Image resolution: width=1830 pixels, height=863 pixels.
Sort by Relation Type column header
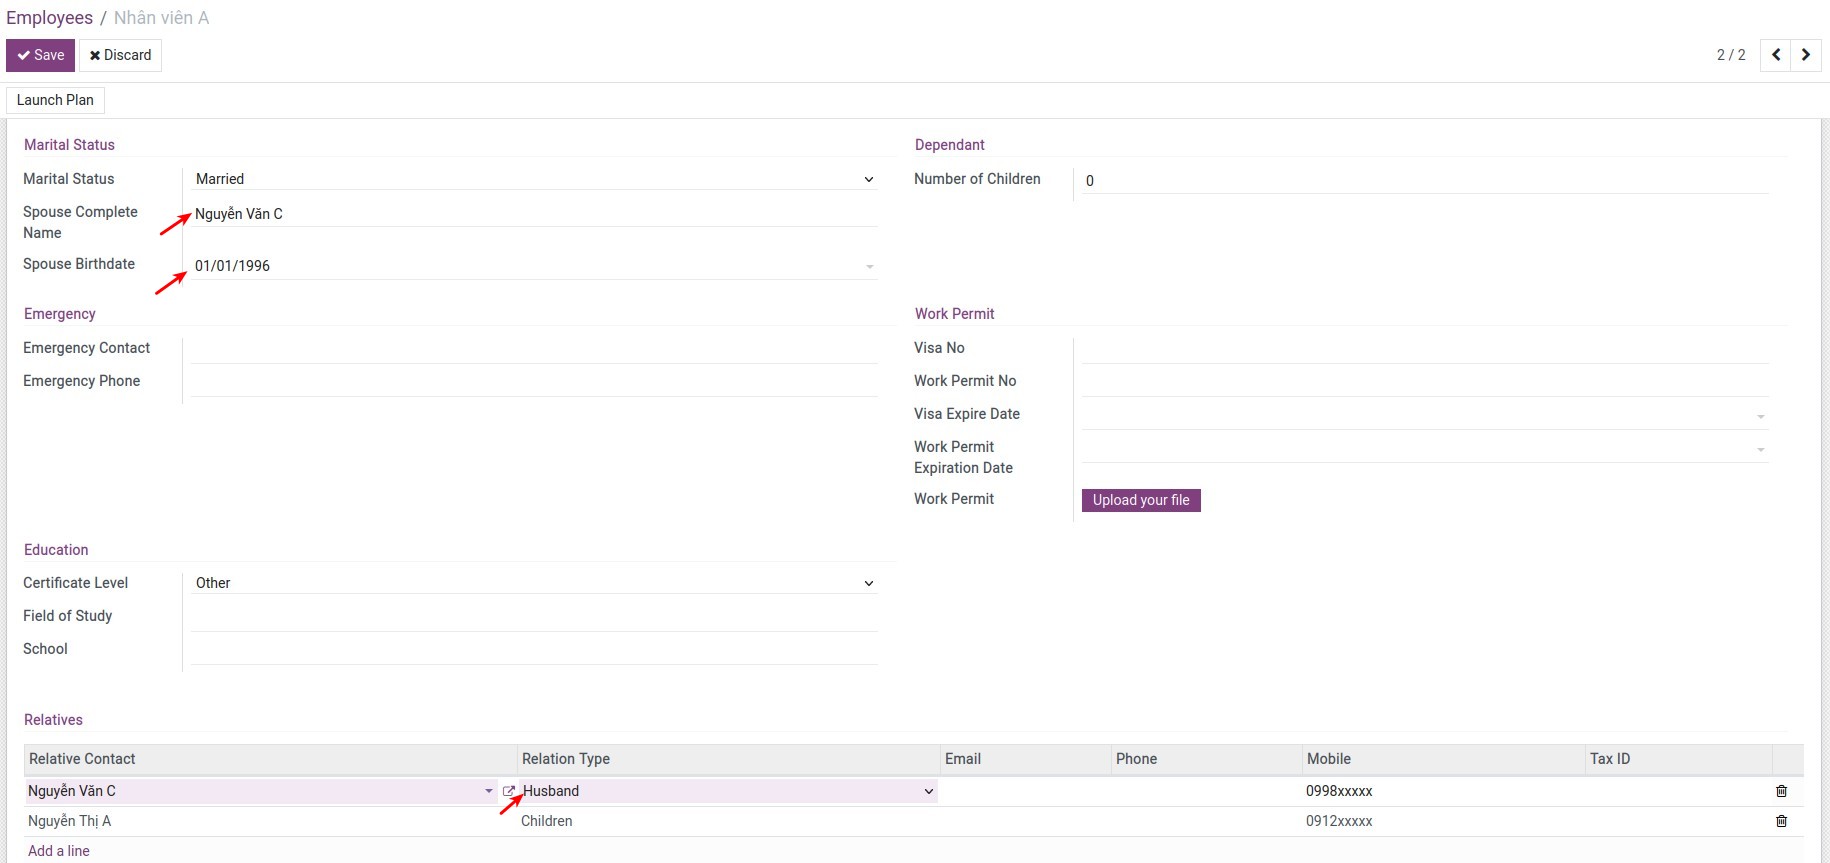(x=728, y=759)
